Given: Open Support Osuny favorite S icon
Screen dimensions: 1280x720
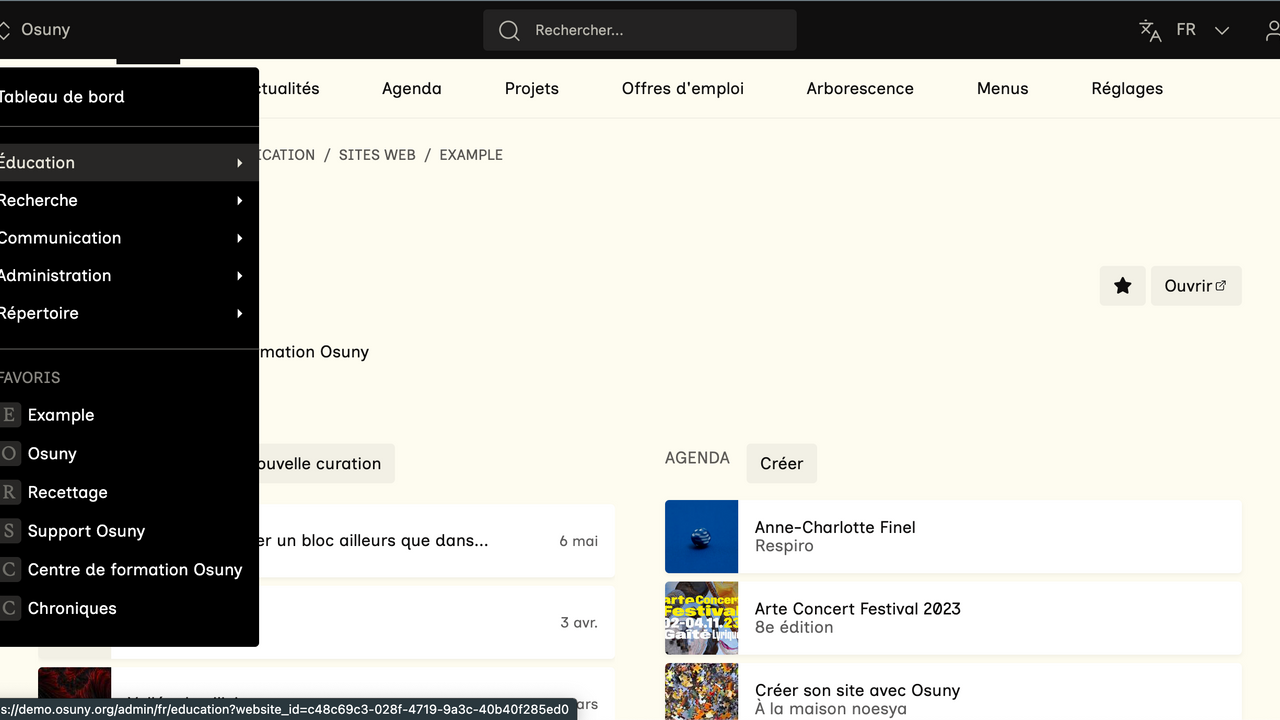Looking at the screenshot, I should click(10, 531).
